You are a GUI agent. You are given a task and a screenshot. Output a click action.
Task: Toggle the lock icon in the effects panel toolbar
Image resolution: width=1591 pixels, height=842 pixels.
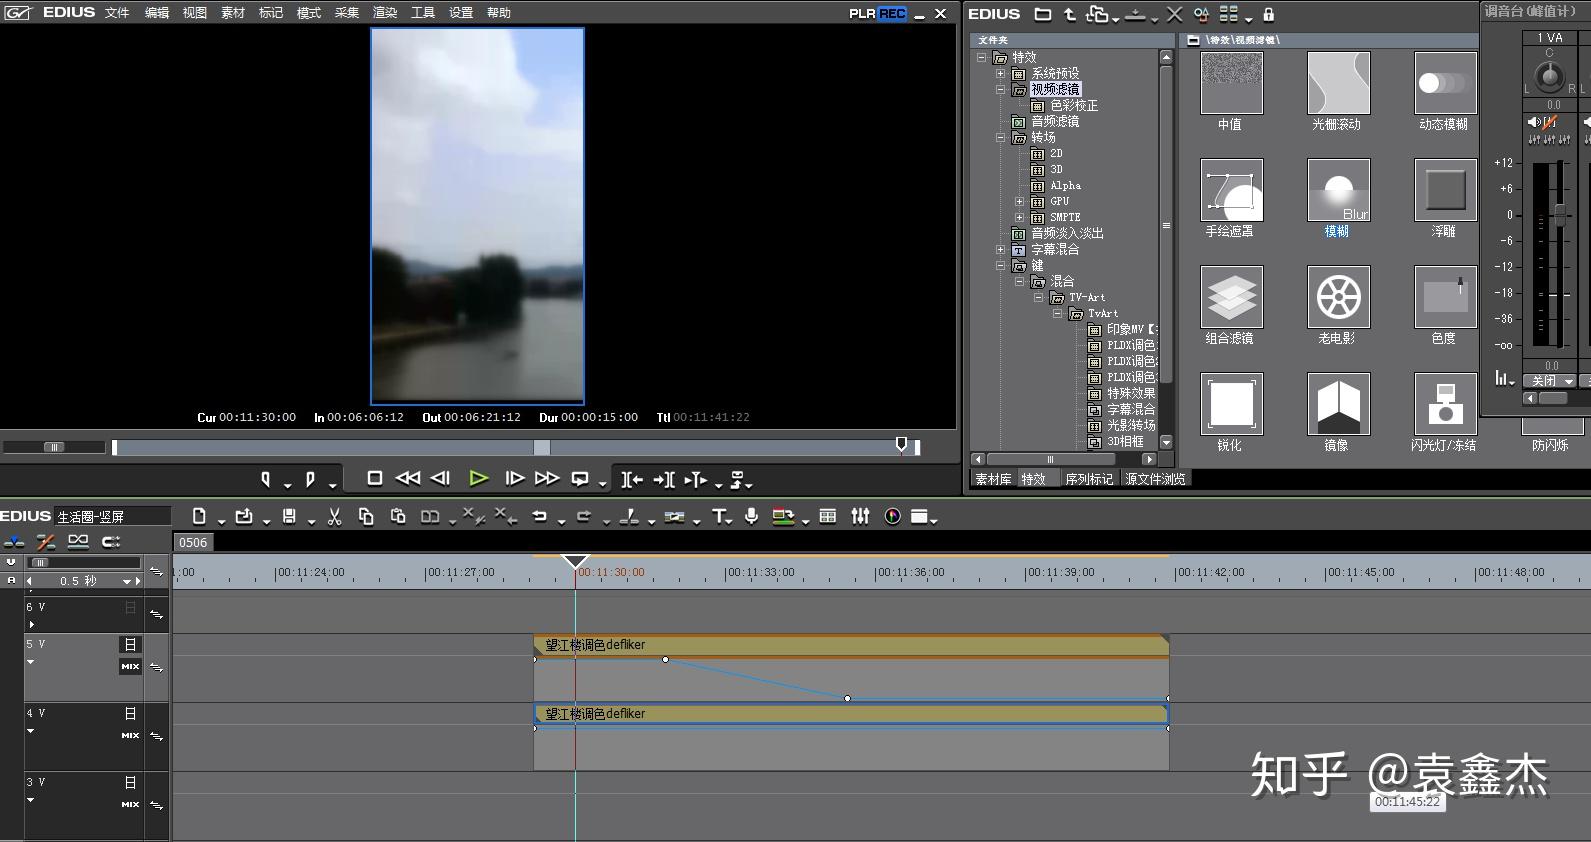1269,14
